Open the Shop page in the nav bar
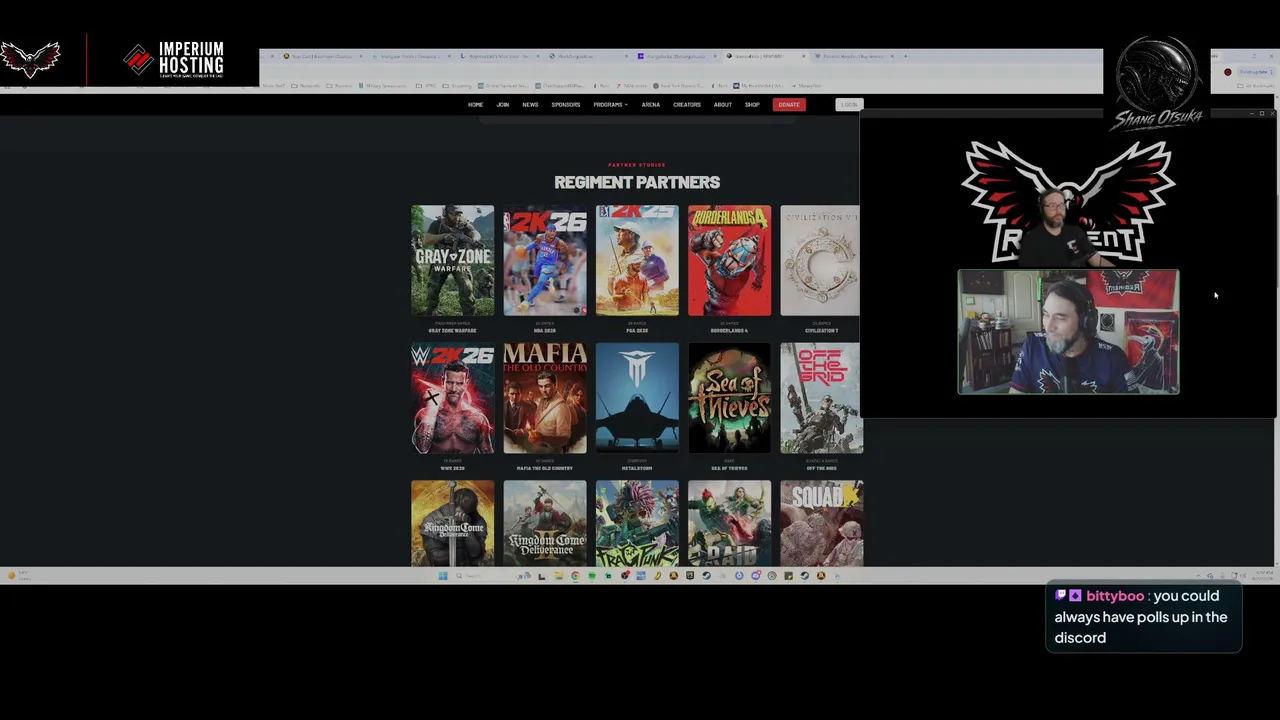1280x720 pixels. [752, 105]
